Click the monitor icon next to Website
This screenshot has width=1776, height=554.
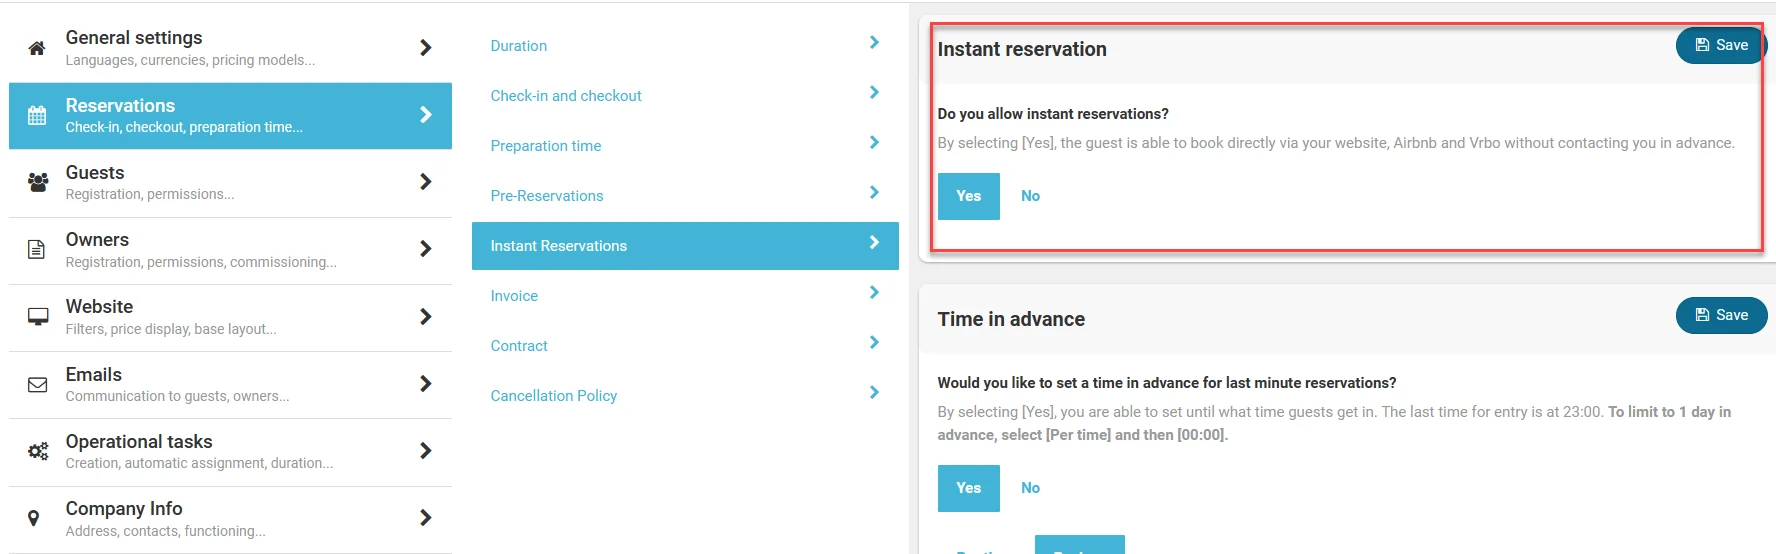(38, 317)
